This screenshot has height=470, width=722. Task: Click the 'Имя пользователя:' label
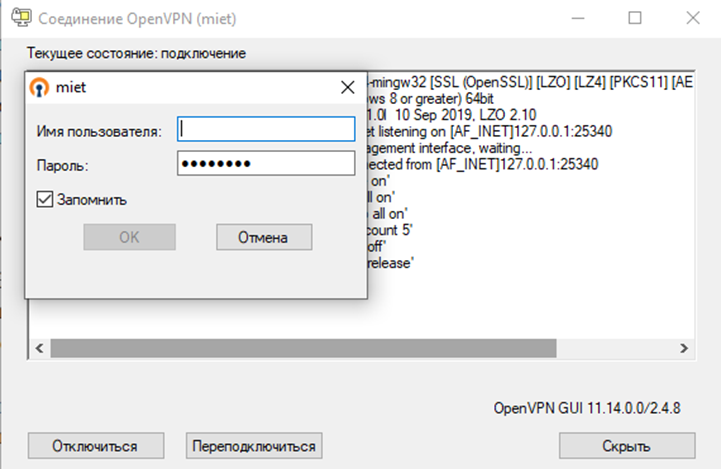[99, 132]
